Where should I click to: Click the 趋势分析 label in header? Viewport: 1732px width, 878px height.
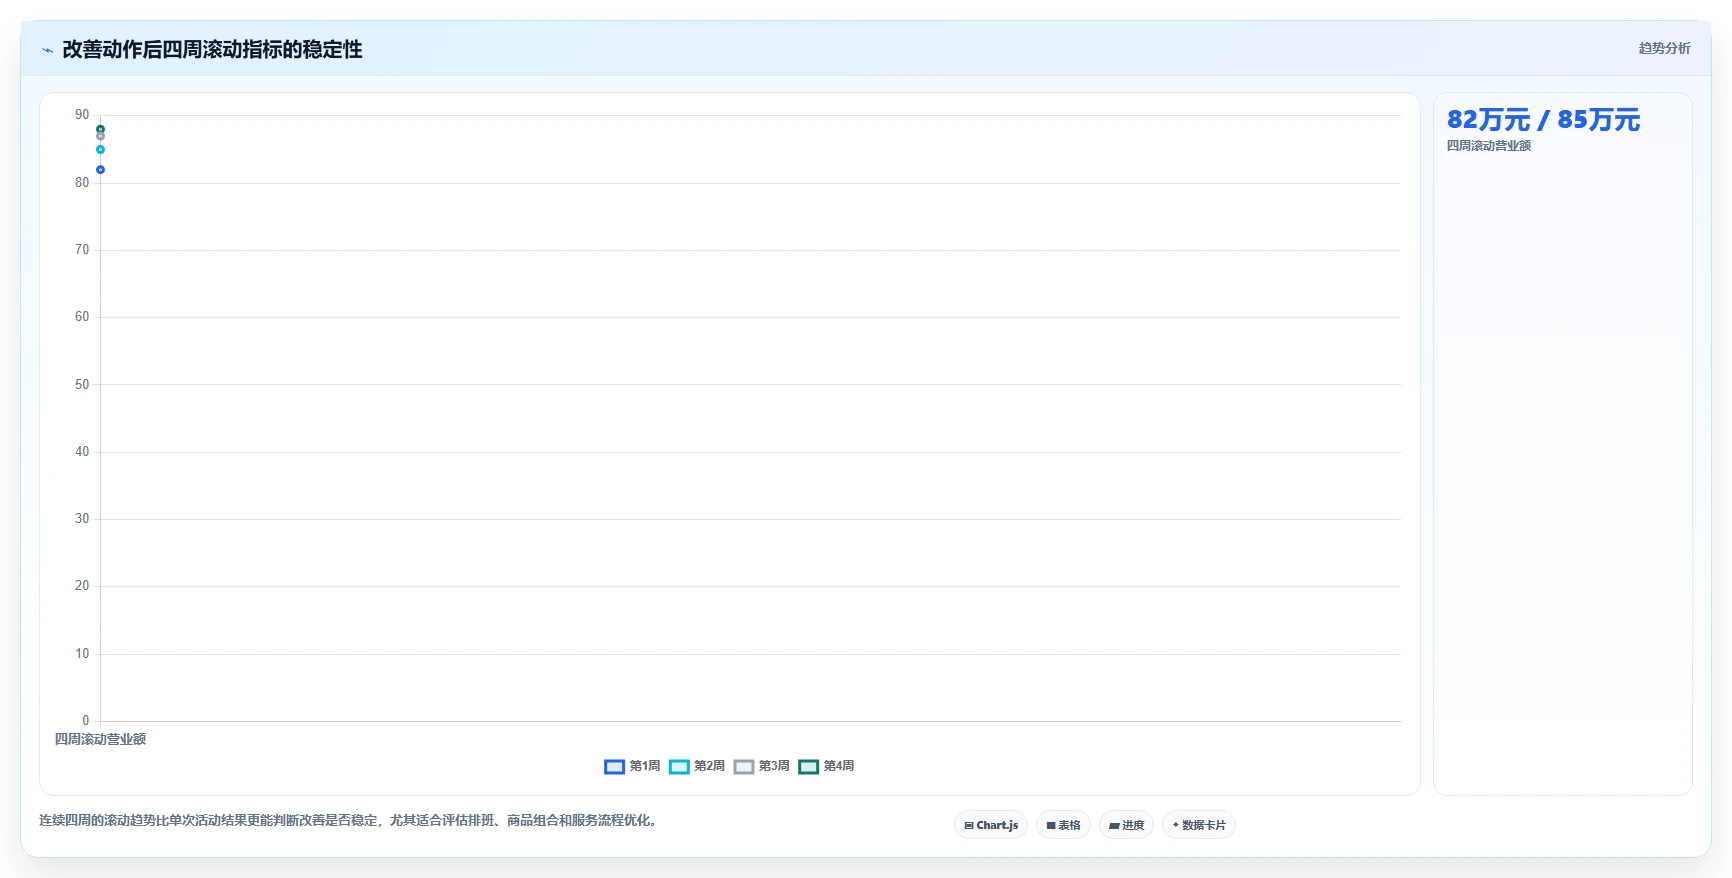1664,48
